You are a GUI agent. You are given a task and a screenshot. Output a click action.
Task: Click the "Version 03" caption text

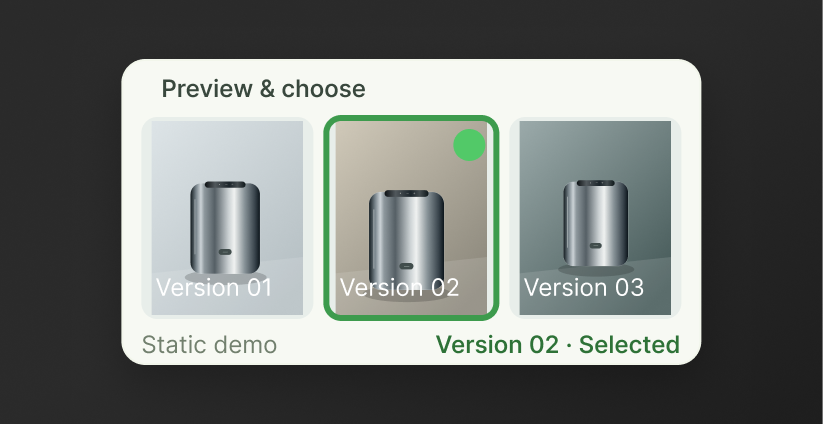[584, 288]
